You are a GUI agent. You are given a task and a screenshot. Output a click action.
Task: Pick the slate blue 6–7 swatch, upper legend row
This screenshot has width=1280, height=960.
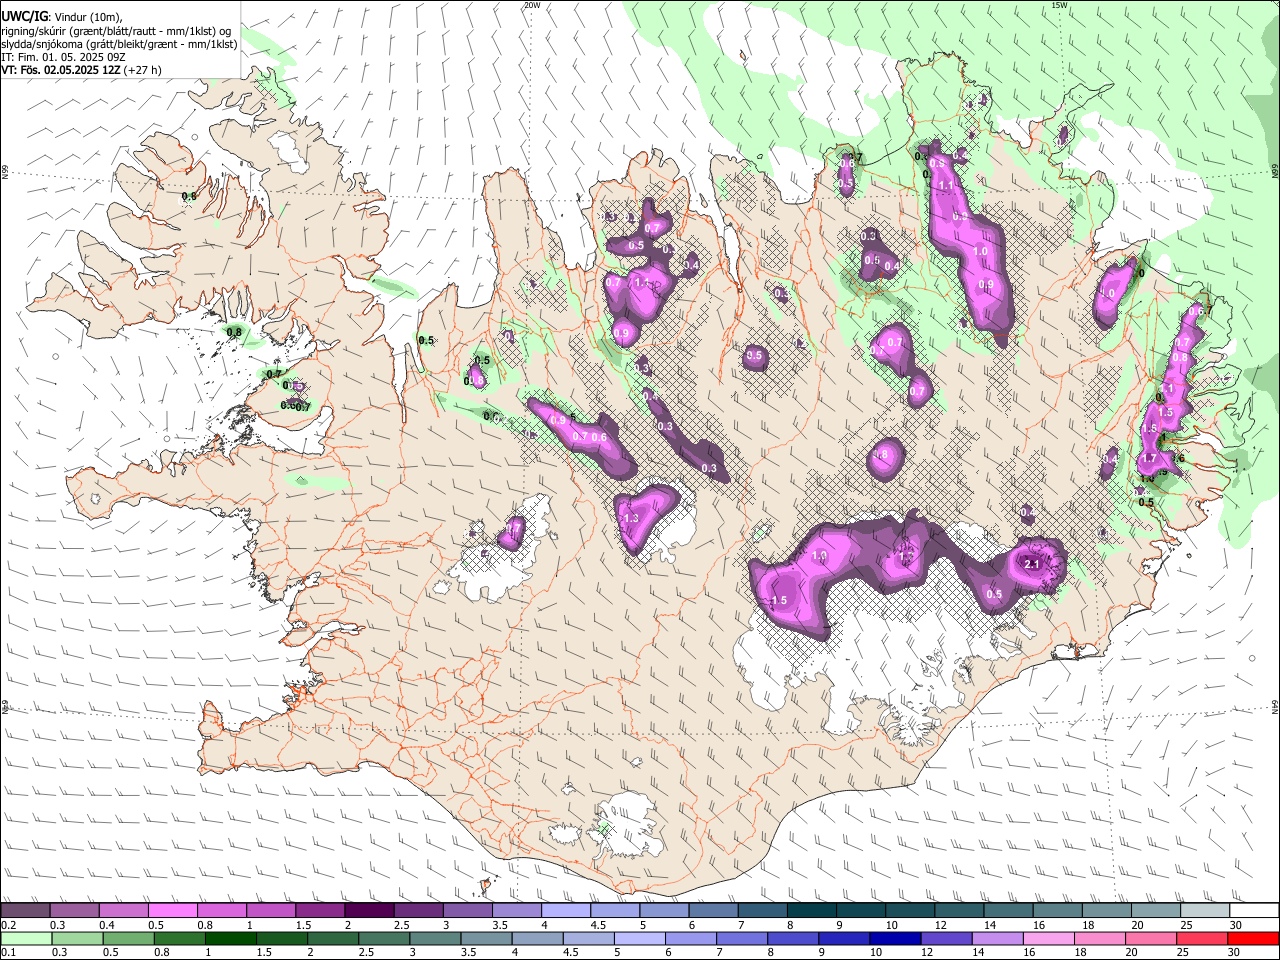pyautogui.click(x=713, y=911)
